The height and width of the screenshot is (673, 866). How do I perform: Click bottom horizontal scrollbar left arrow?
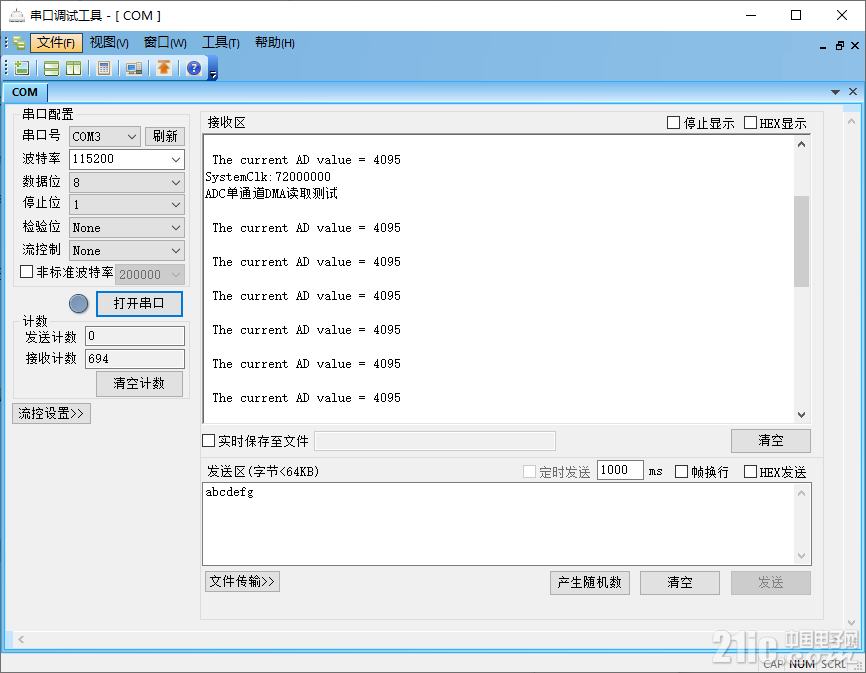pyautogui.click(x=21, y=639)
